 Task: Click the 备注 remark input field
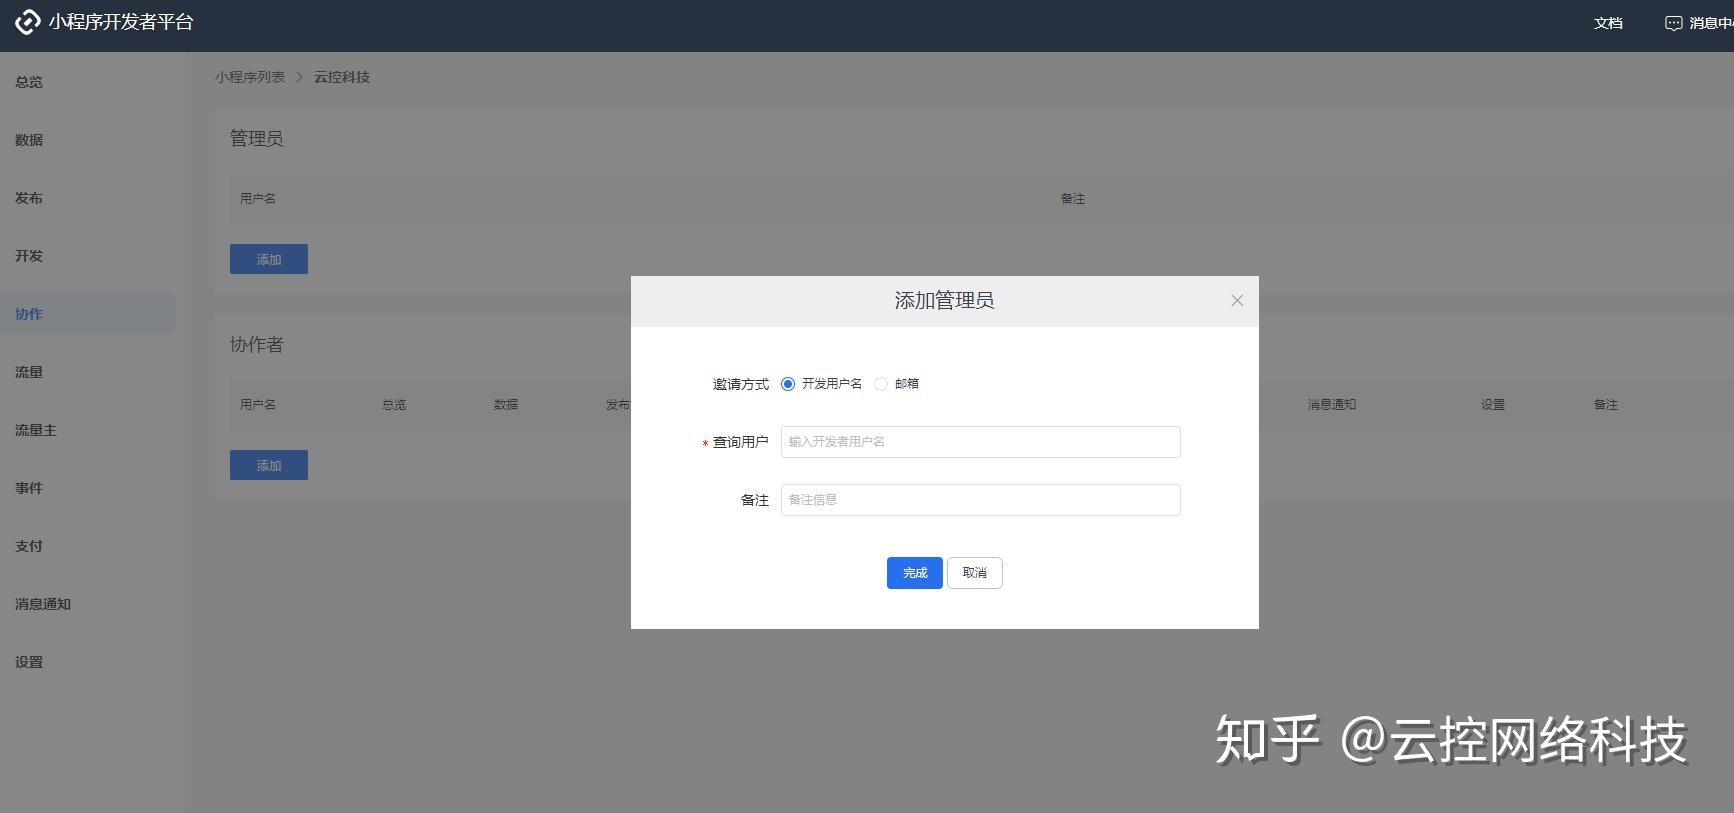980,500
